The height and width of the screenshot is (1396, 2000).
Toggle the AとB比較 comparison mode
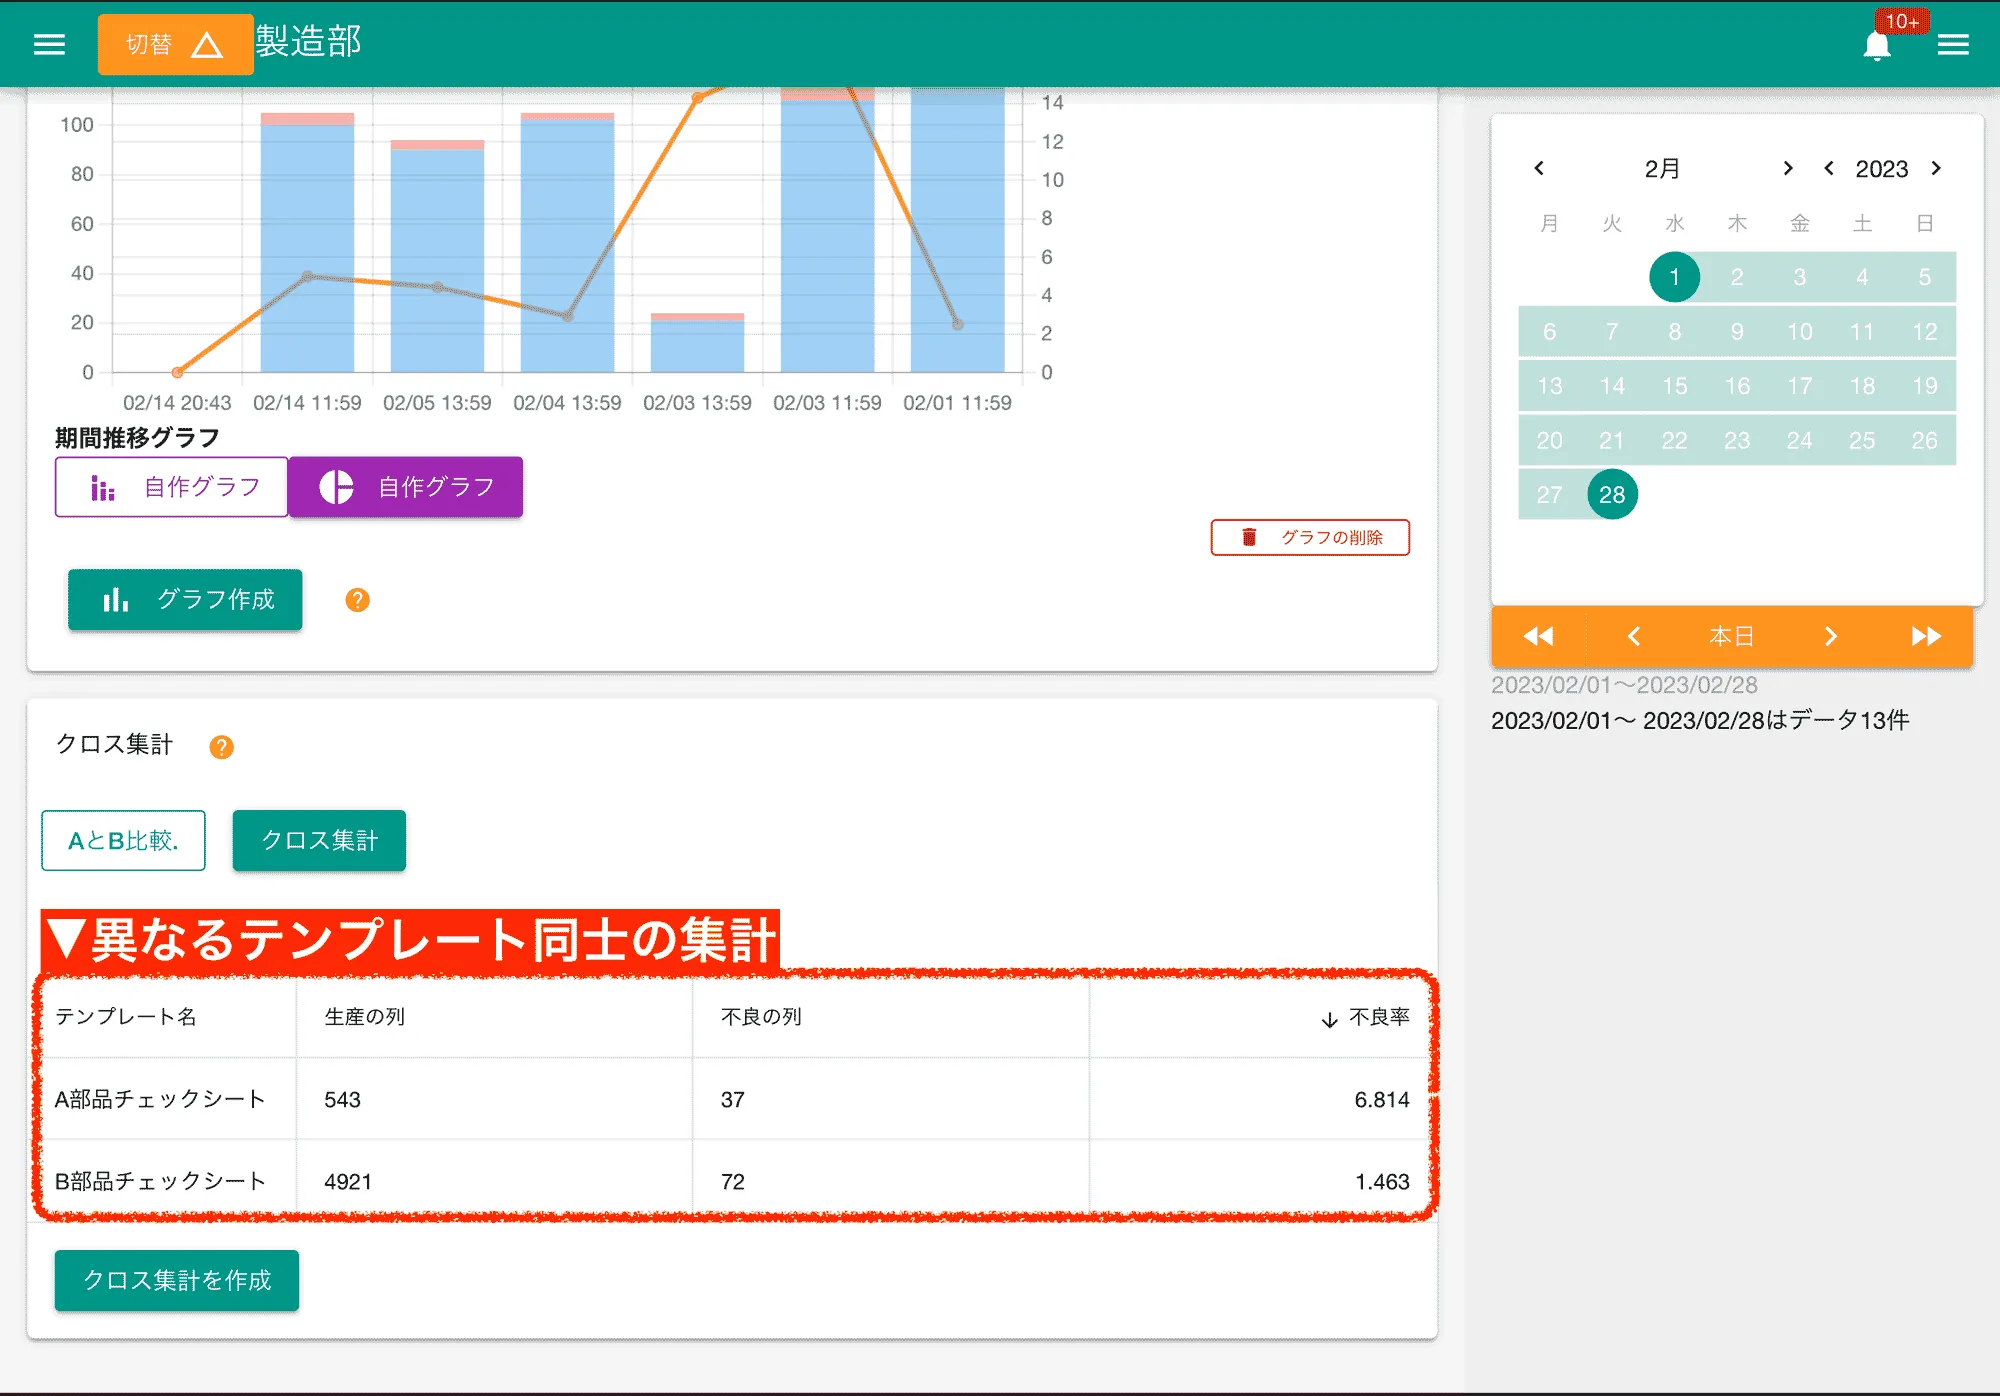(123, 841)
